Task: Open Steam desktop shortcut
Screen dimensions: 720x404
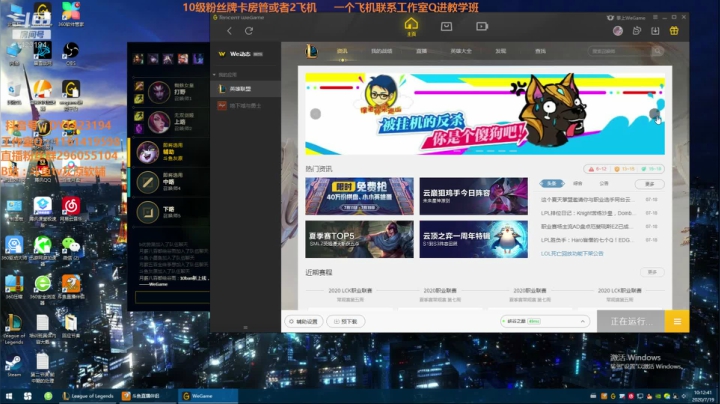Action: (13, 366)
